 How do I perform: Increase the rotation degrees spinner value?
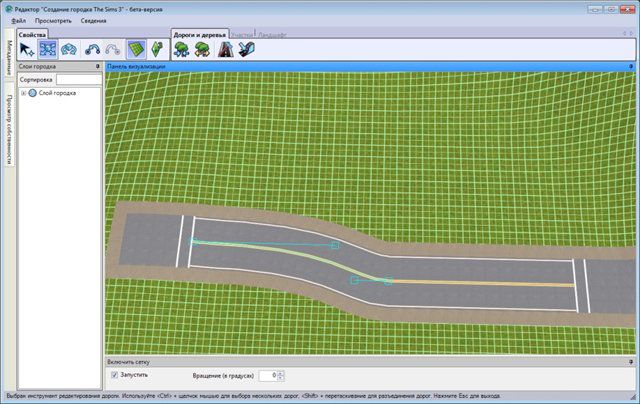(x=280, y=372)
